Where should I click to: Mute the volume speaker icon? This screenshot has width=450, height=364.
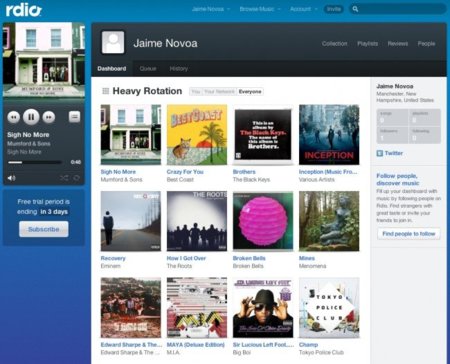click(x=11, y=178)
